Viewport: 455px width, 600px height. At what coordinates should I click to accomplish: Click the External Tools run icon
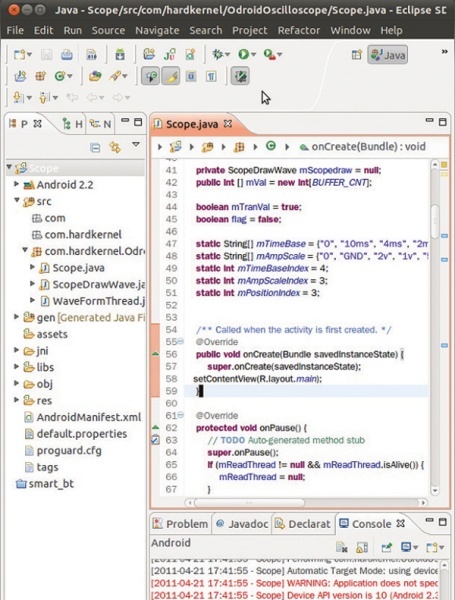[x=269, y=54]
